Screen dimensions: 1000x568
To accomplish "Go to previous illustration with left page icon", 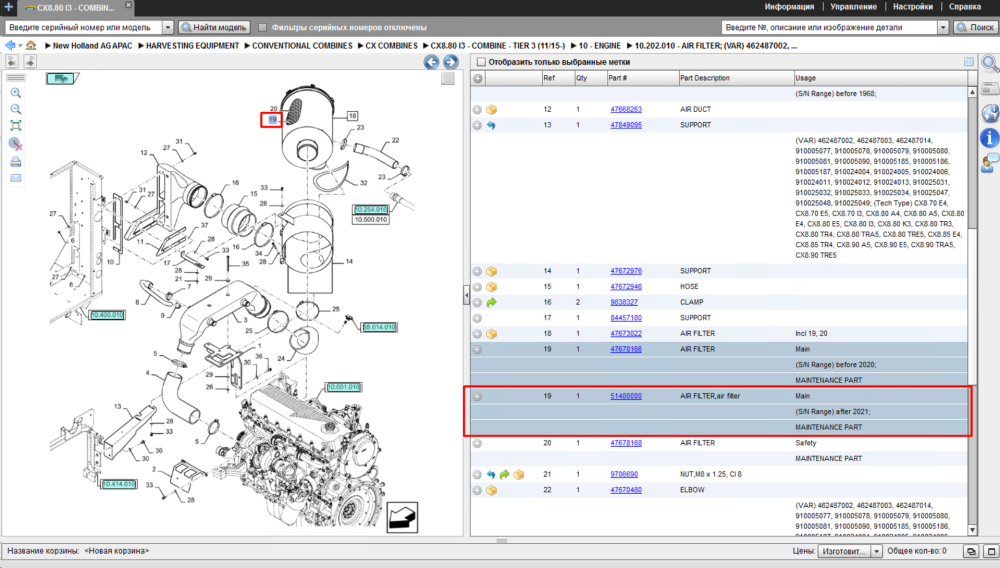I will [12, 61].
